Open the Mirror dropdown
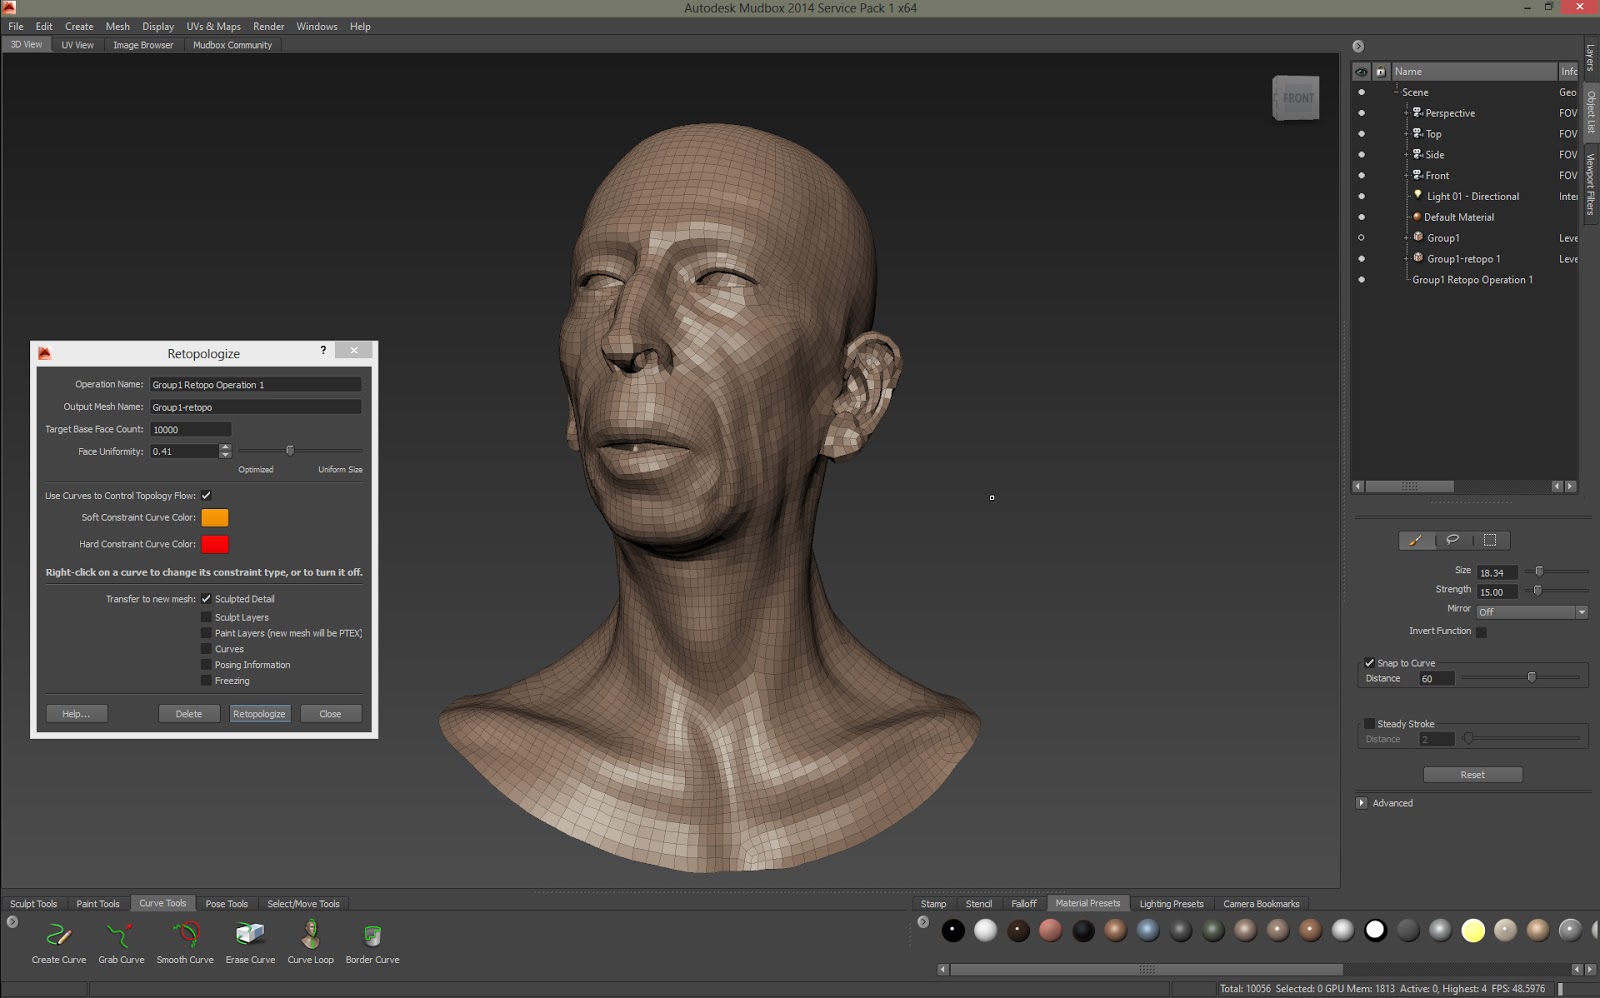Screen dimensions: 1600x998 [x=1582, y=611]
